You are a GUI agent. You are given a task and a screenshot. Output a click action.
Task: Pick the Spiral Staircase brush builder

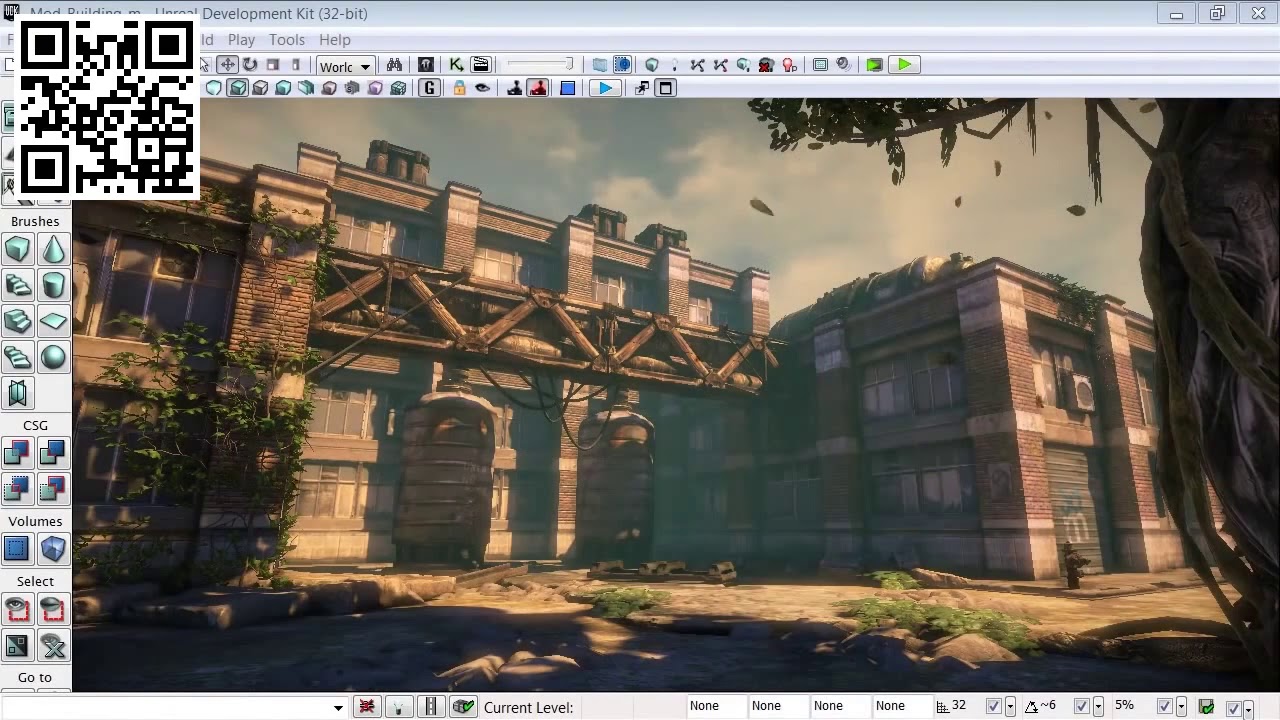(x=18, y=357)
